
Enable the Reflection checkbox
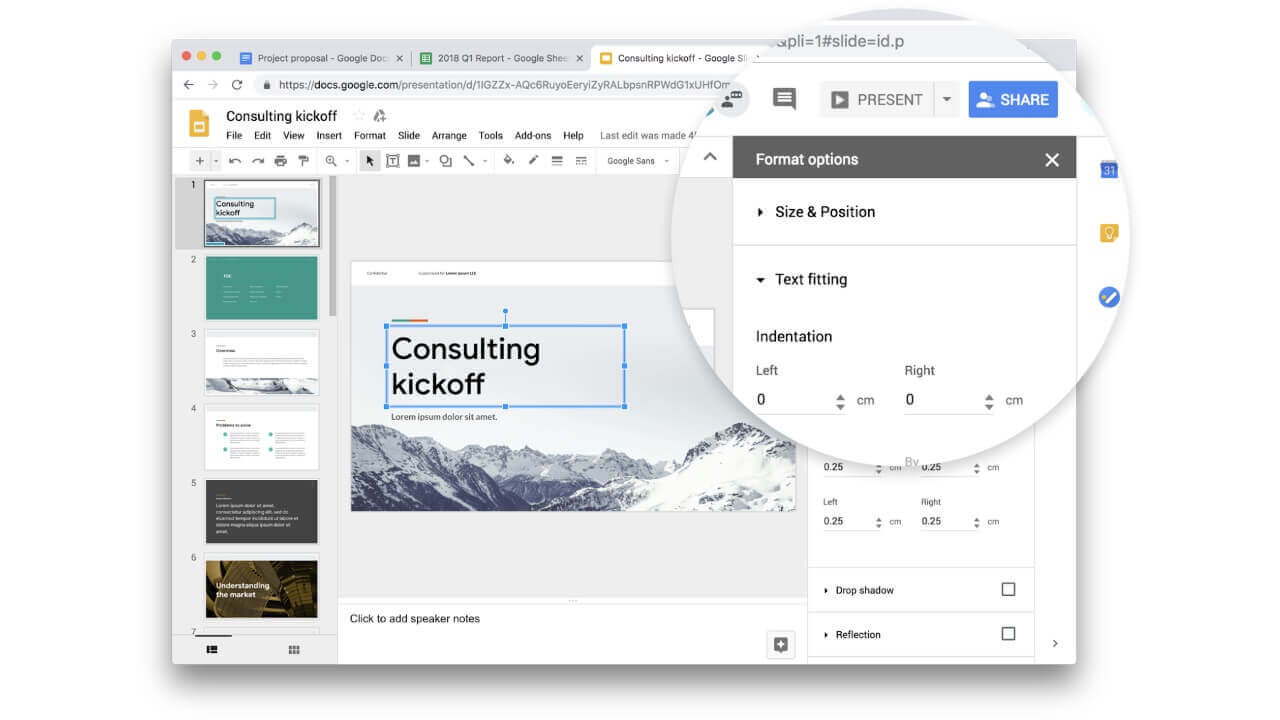pyautogui.click(x=1009, y=634)
